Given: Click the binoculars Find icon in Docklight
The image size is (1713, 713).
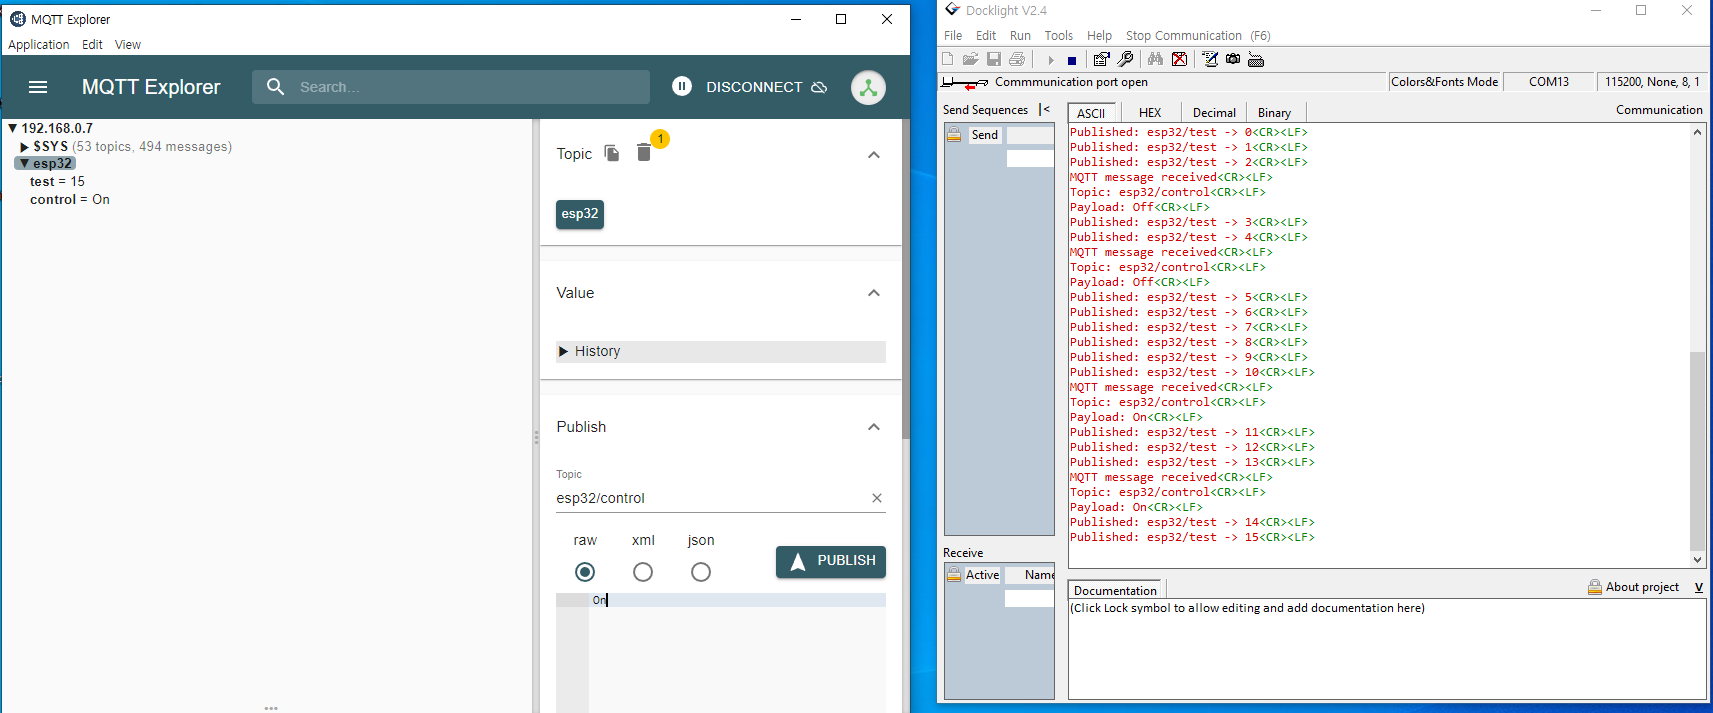Looking at the screenshot, I should click(1156, 59).
